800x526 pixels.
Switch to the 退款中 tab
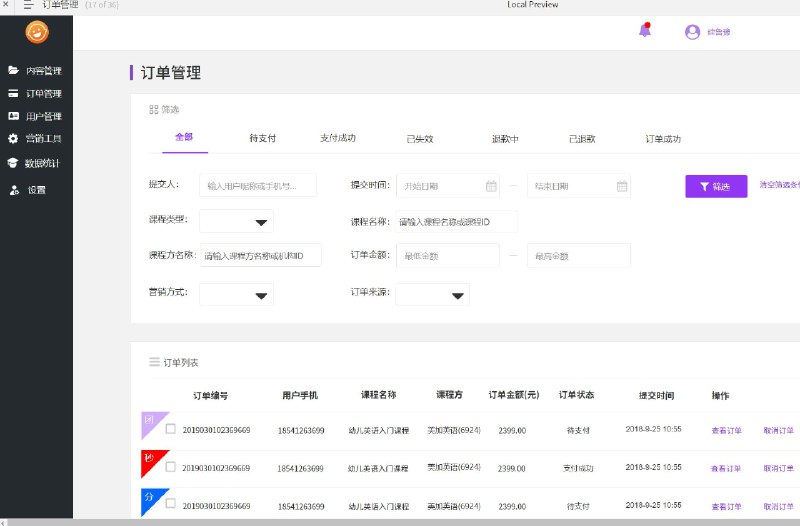pyautogui.click(x=505, y=139)
